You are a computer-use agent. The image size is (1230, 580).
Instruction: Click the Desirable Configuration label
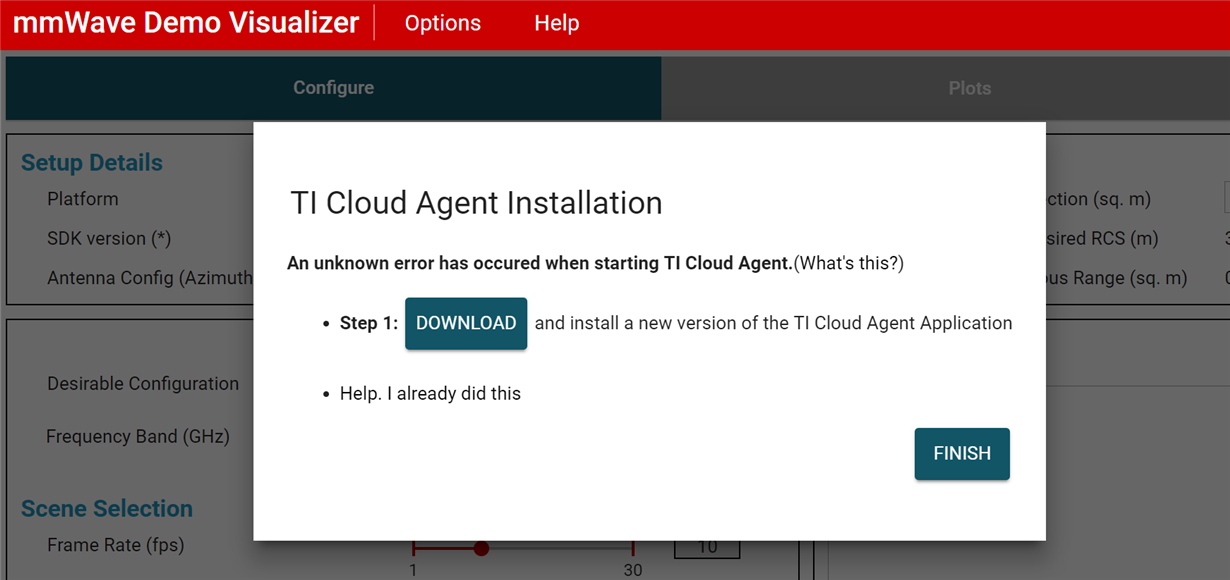click(x=143, y=384)
